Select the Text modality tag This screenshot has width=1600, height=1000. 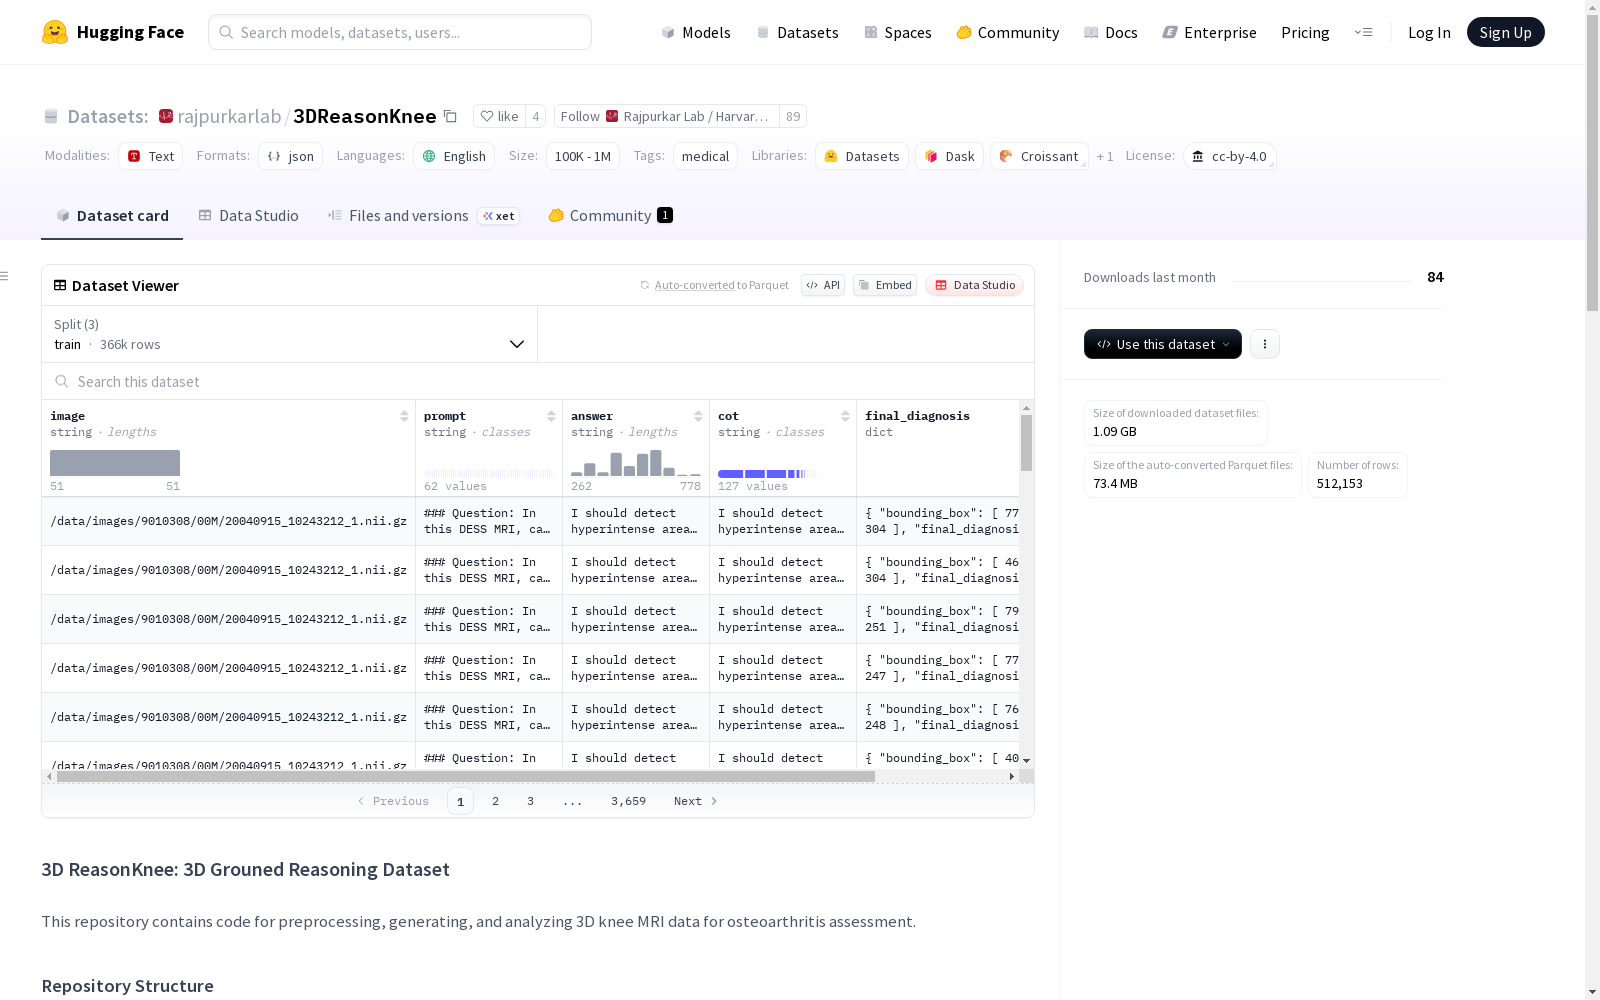150,156
